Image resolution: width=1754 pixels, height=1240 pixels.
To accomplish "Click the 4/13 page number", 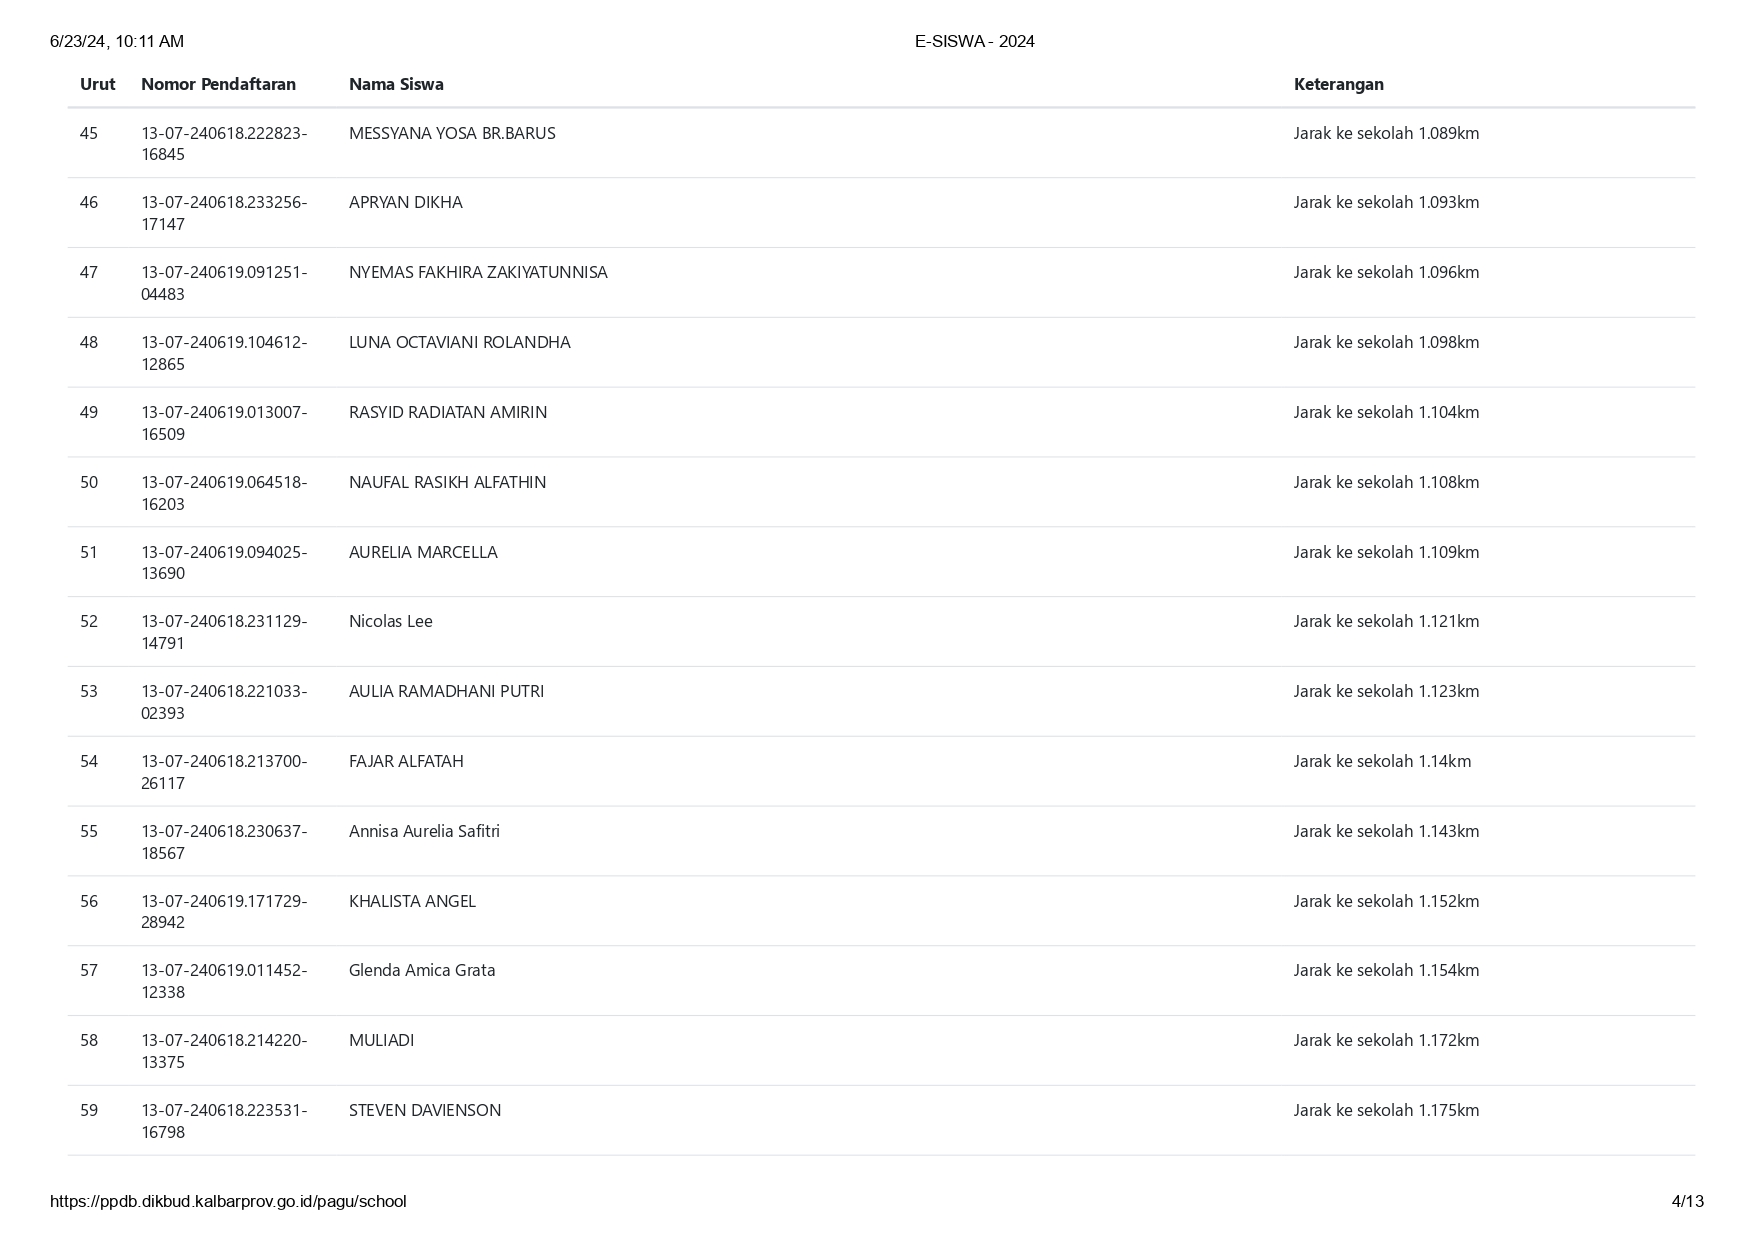I will [x=1688, y=1201].
